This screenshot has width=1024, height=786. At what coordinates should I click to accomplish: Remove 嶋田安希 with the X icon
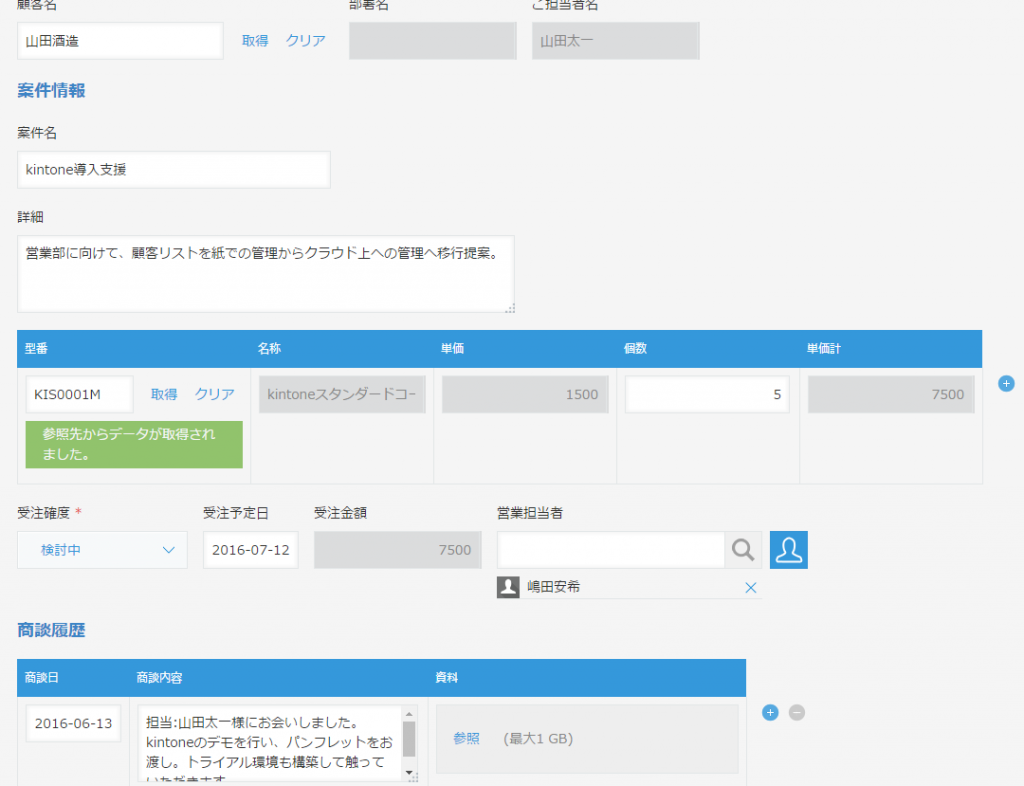[x=750, y=588]
